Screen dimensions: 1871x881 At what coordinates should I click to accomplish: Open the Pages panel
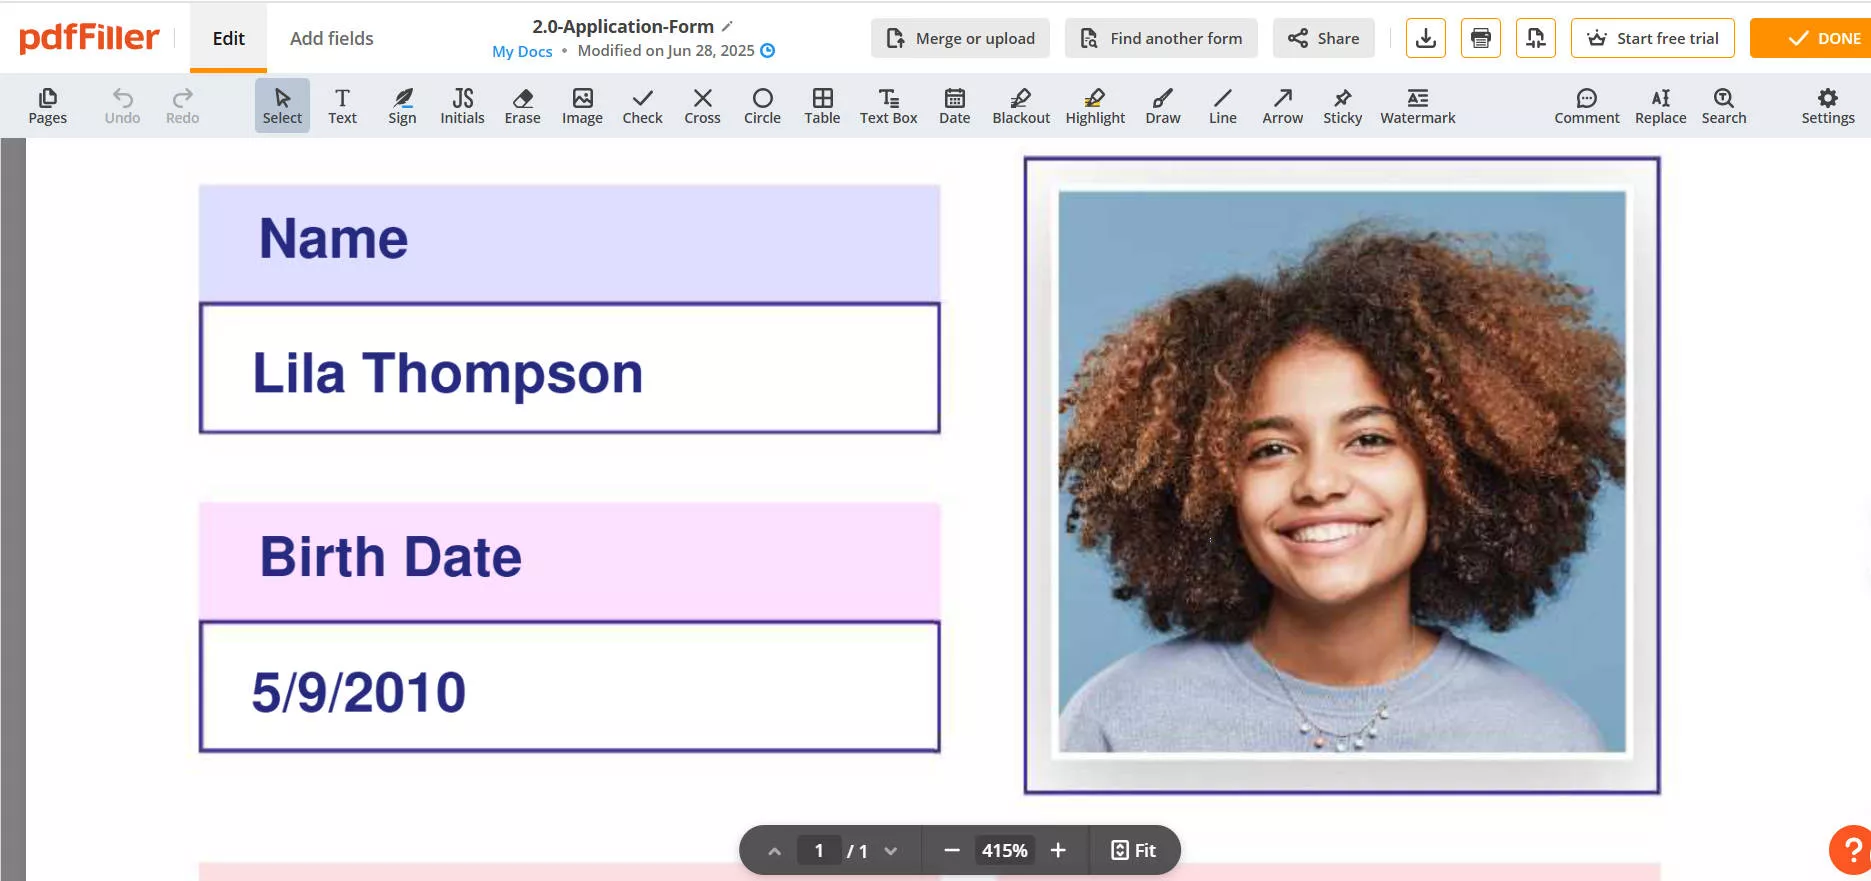tap(47, 105)
